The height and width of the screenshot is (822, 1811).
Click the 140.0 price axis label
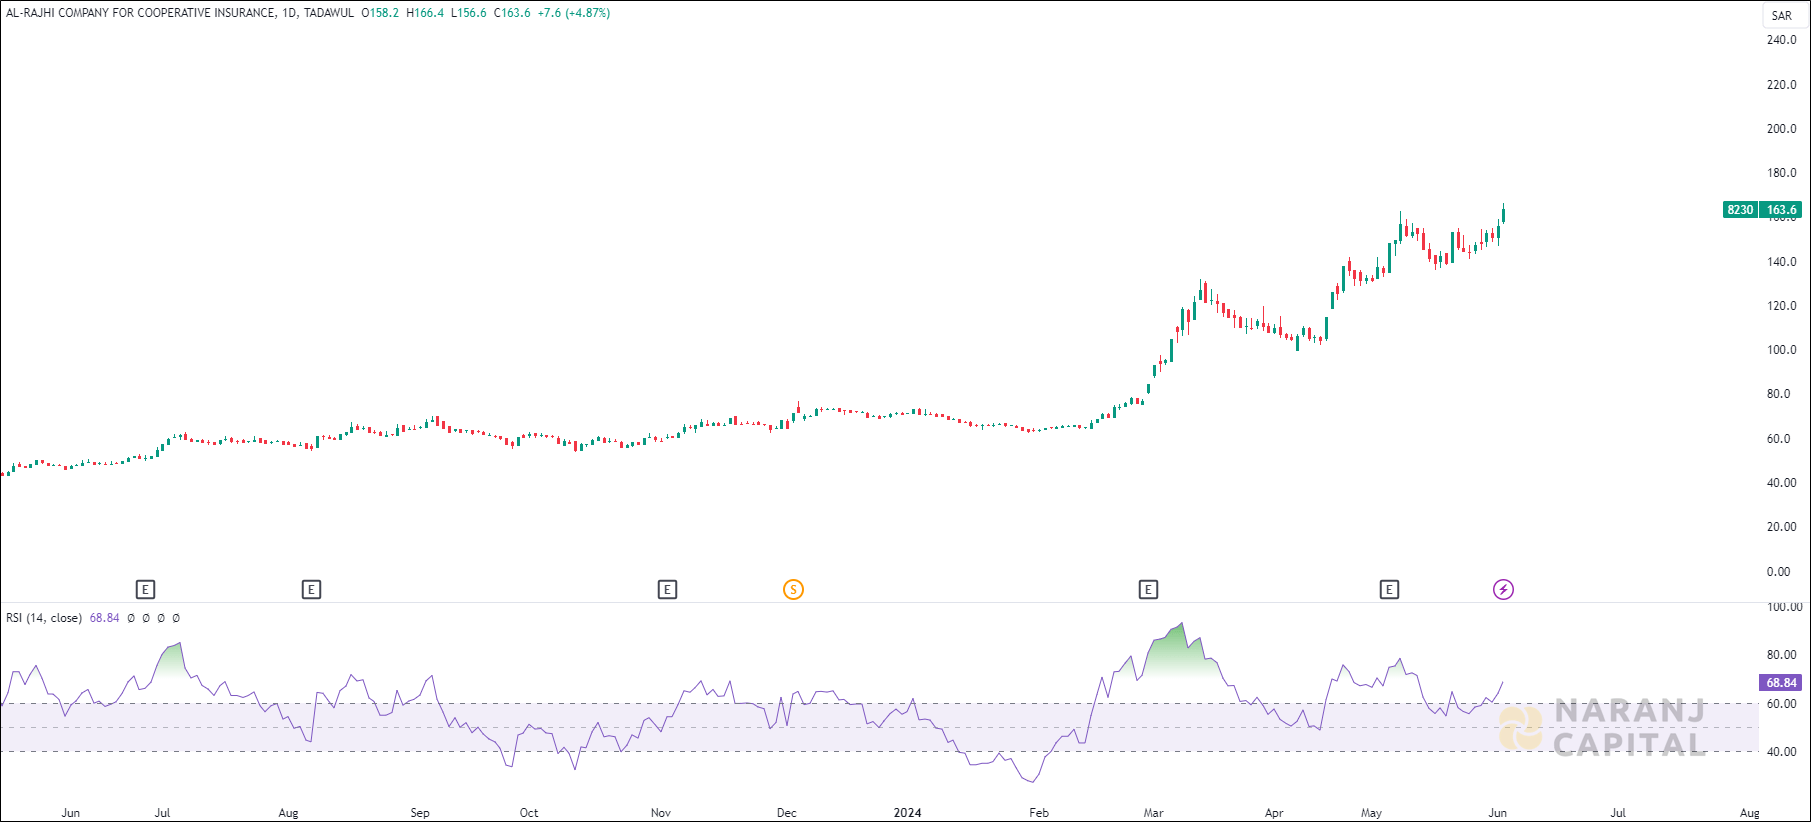click(1782, 262)
